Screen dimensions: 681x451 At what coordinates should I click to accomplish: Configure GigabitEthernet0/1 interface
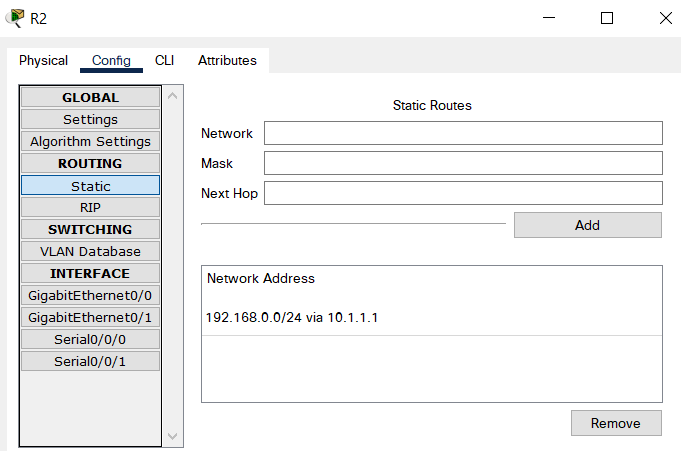[x=90, y=317]
